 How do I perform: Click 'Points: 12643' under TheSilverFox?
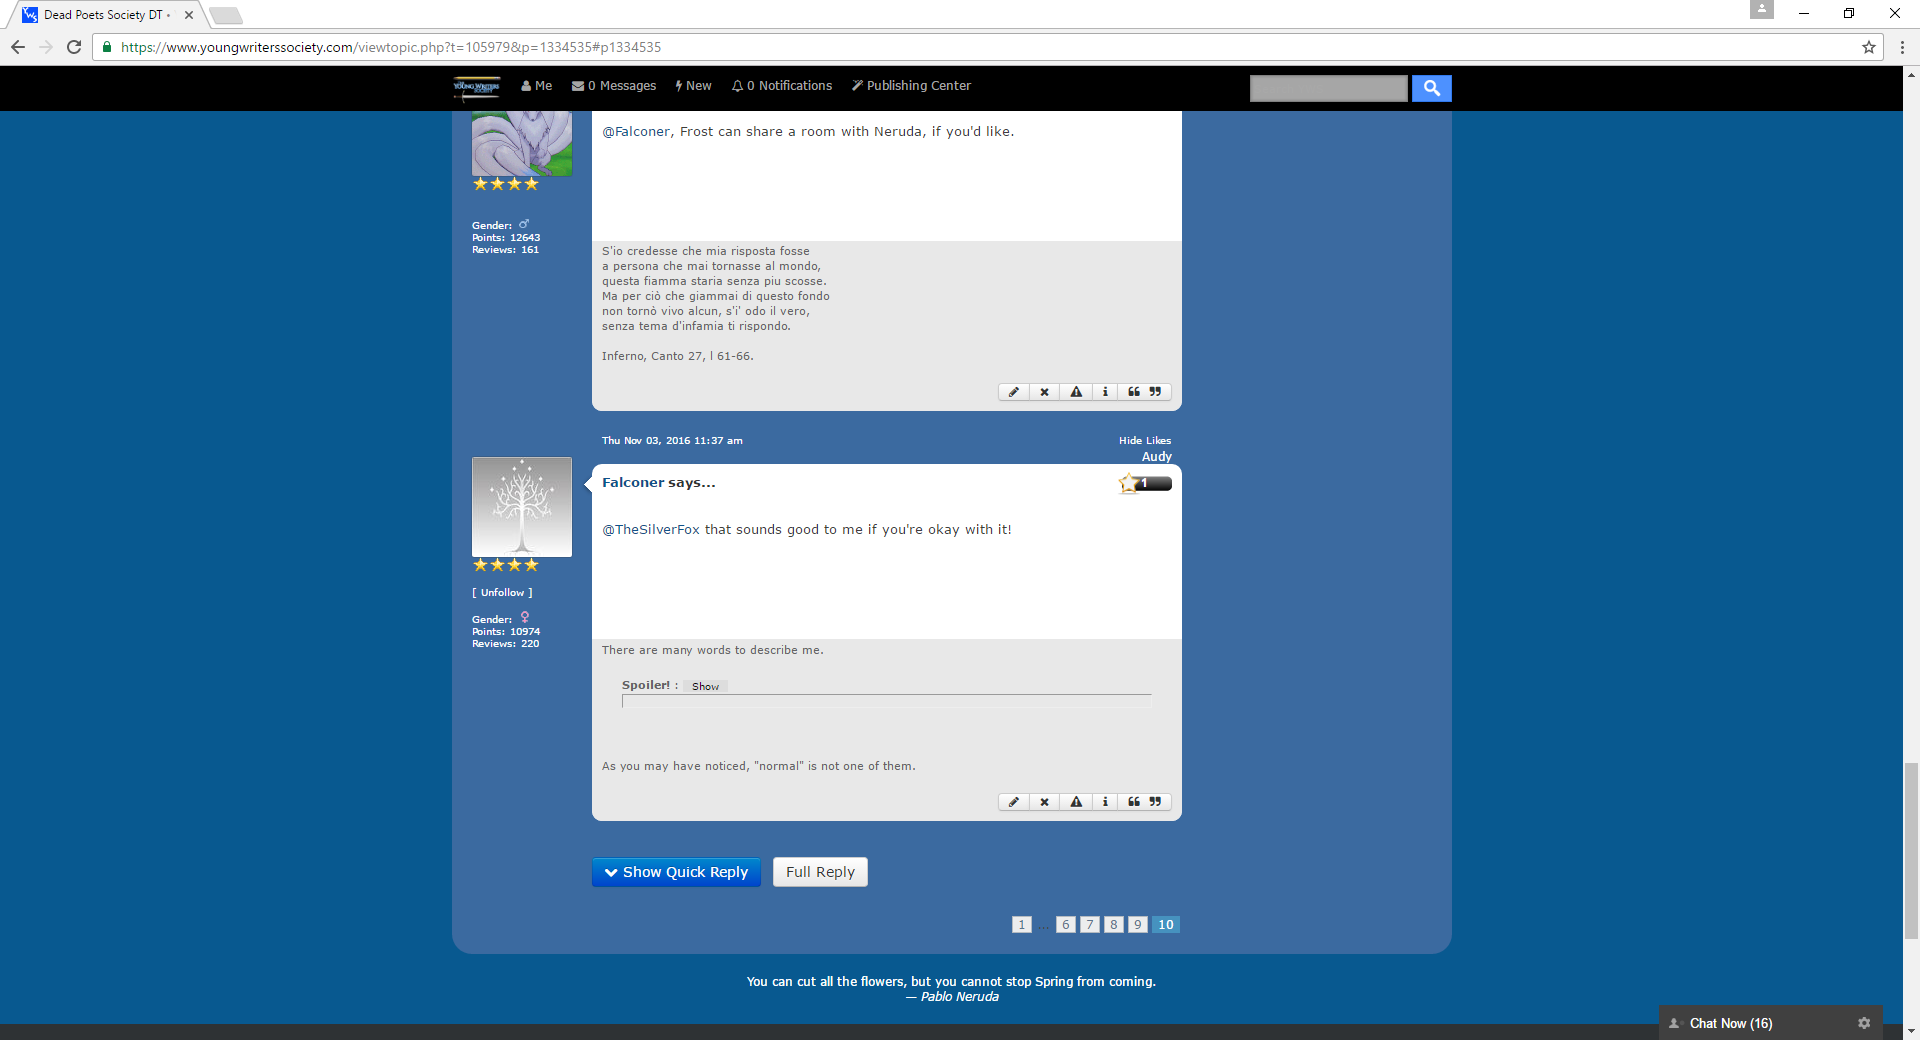coord(506,238)
